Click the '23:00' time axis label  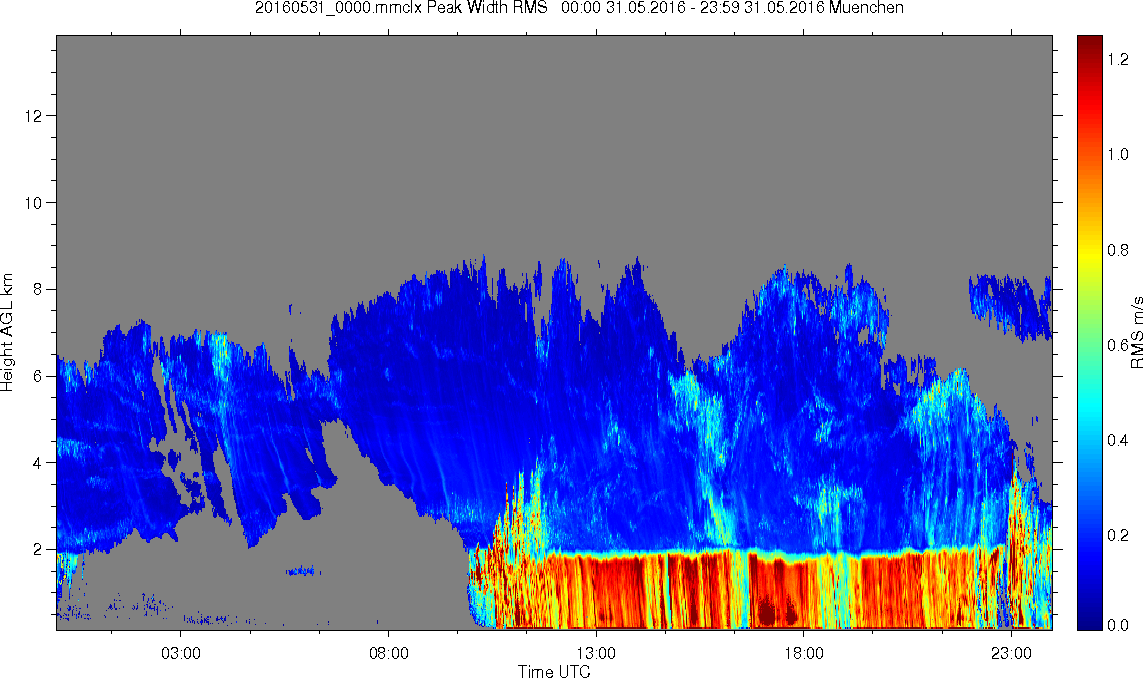tap(1012, 653)
